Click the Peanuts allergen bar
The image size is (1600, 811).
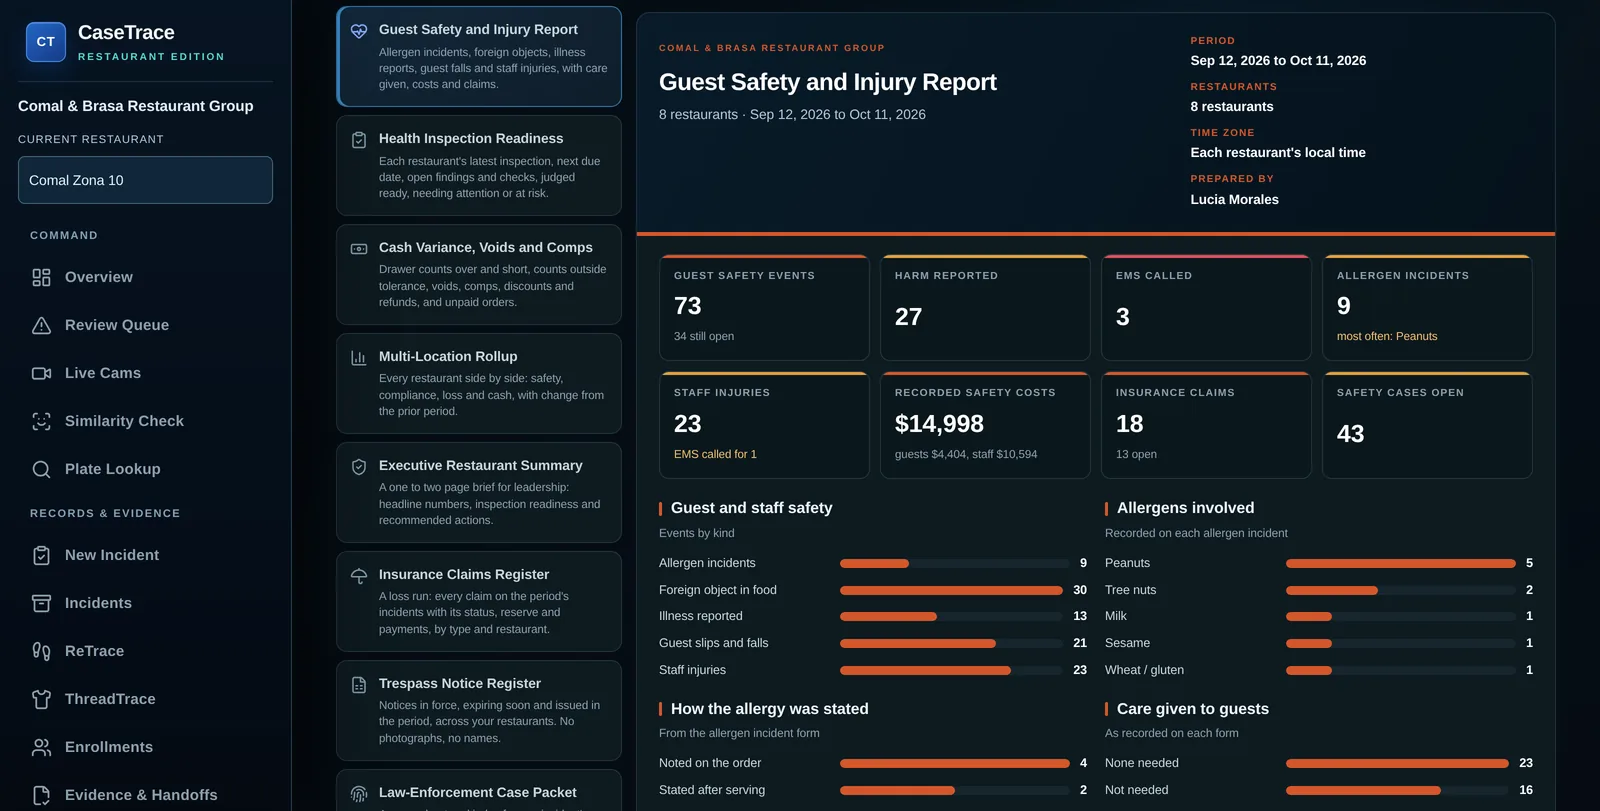(x=1400, y=563)
